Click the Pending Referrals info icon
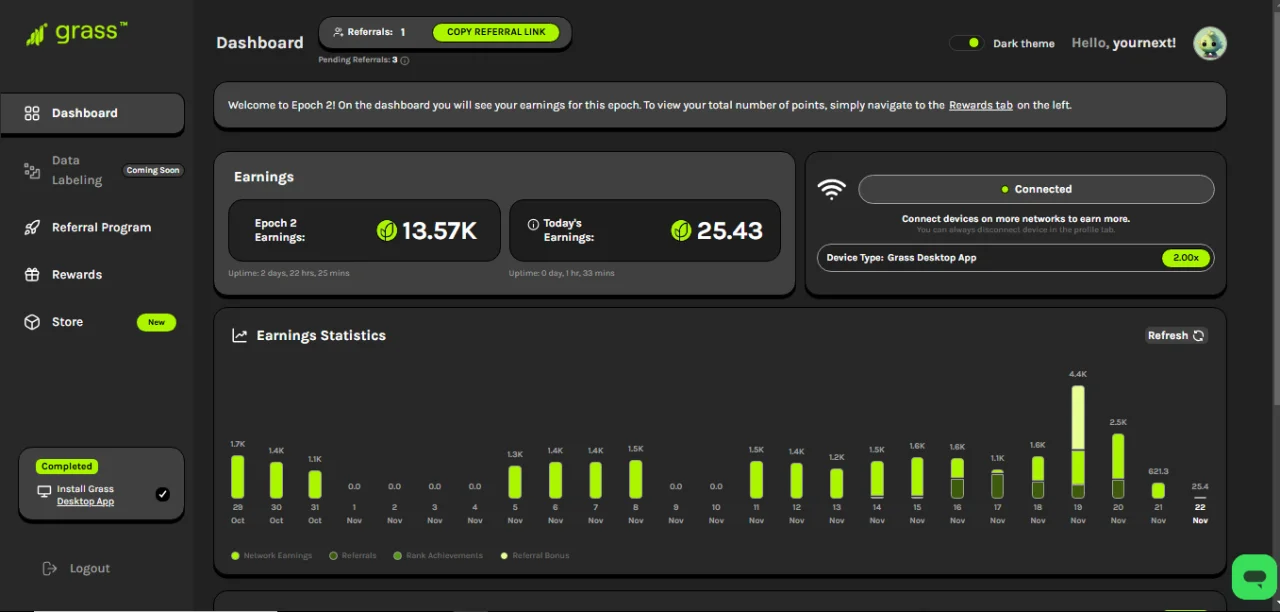The image size is (1280, 612). click(405, 60)
